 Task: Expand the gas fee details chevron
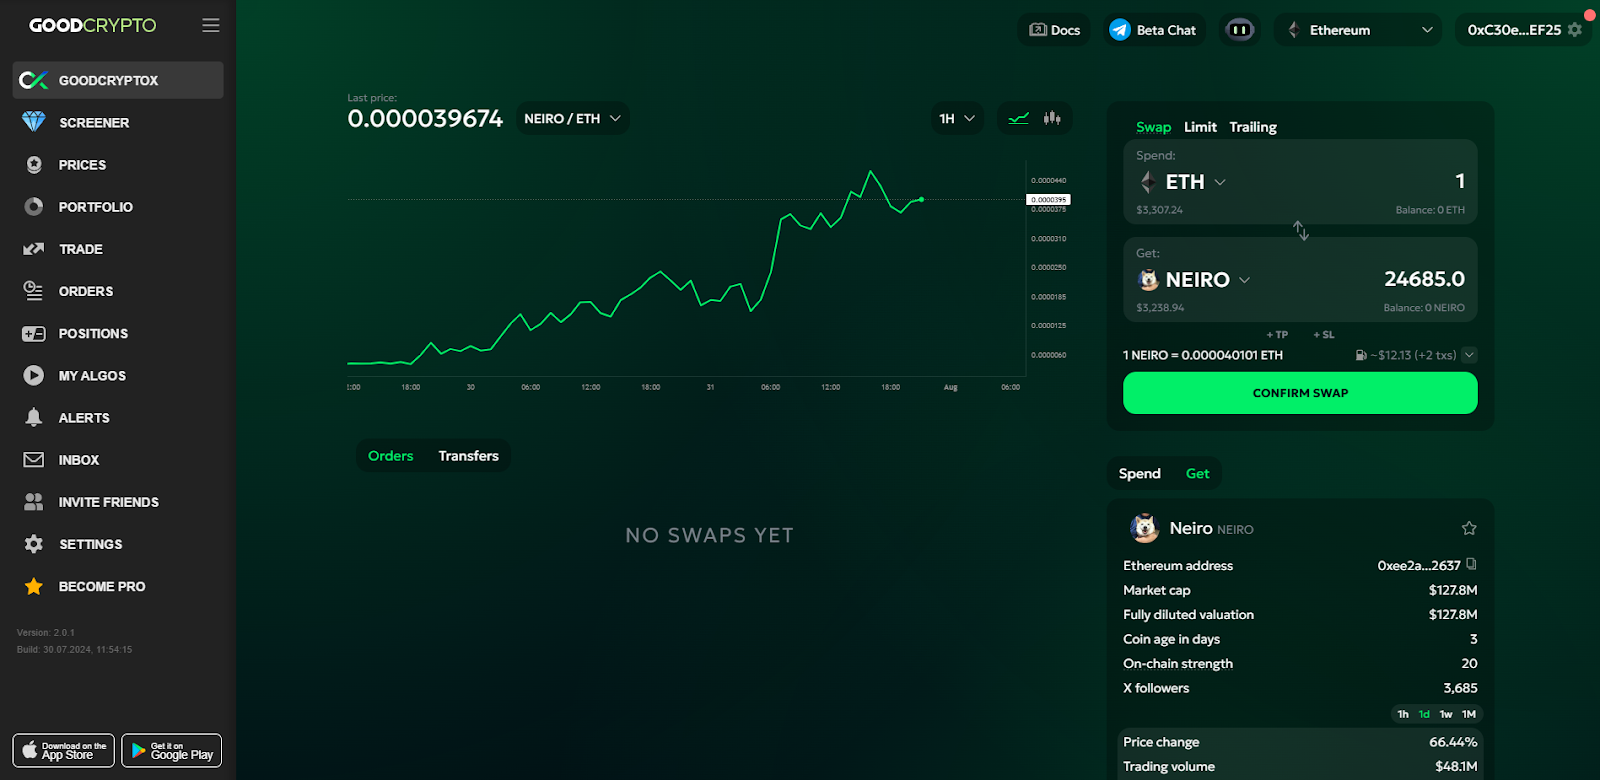coord(1469,355)
